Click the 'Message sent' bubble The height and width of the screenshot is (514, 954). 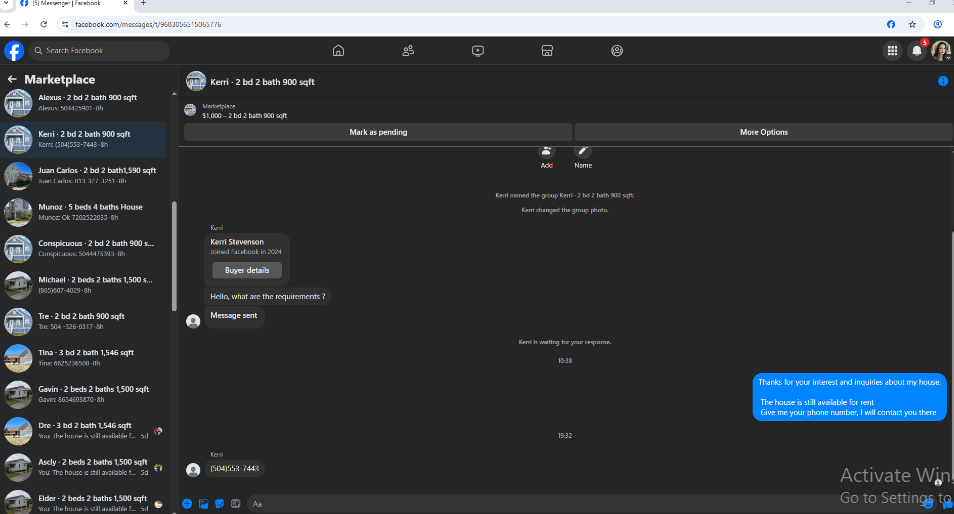(x=234, y=315)
